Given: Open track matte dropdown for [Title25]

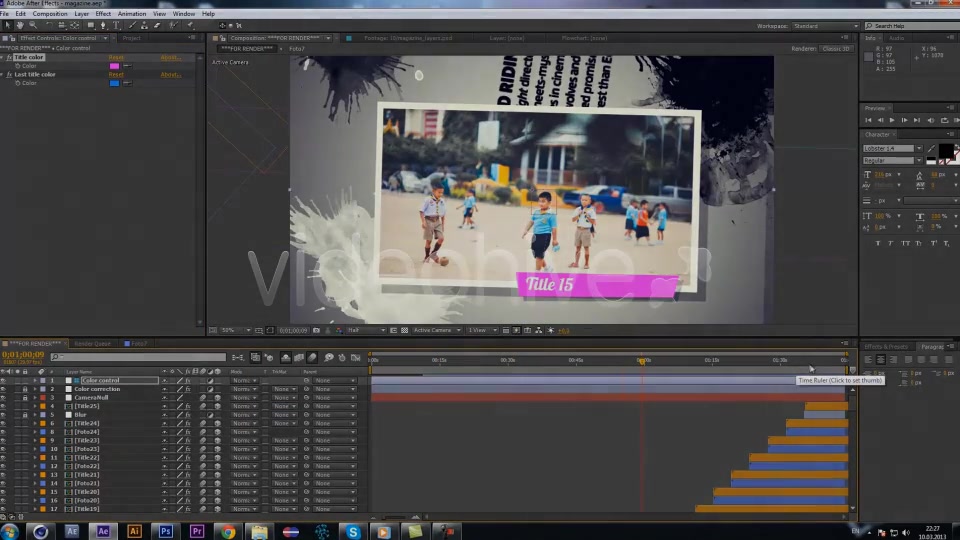Looking at the screenshot, I should pos(285,406).
